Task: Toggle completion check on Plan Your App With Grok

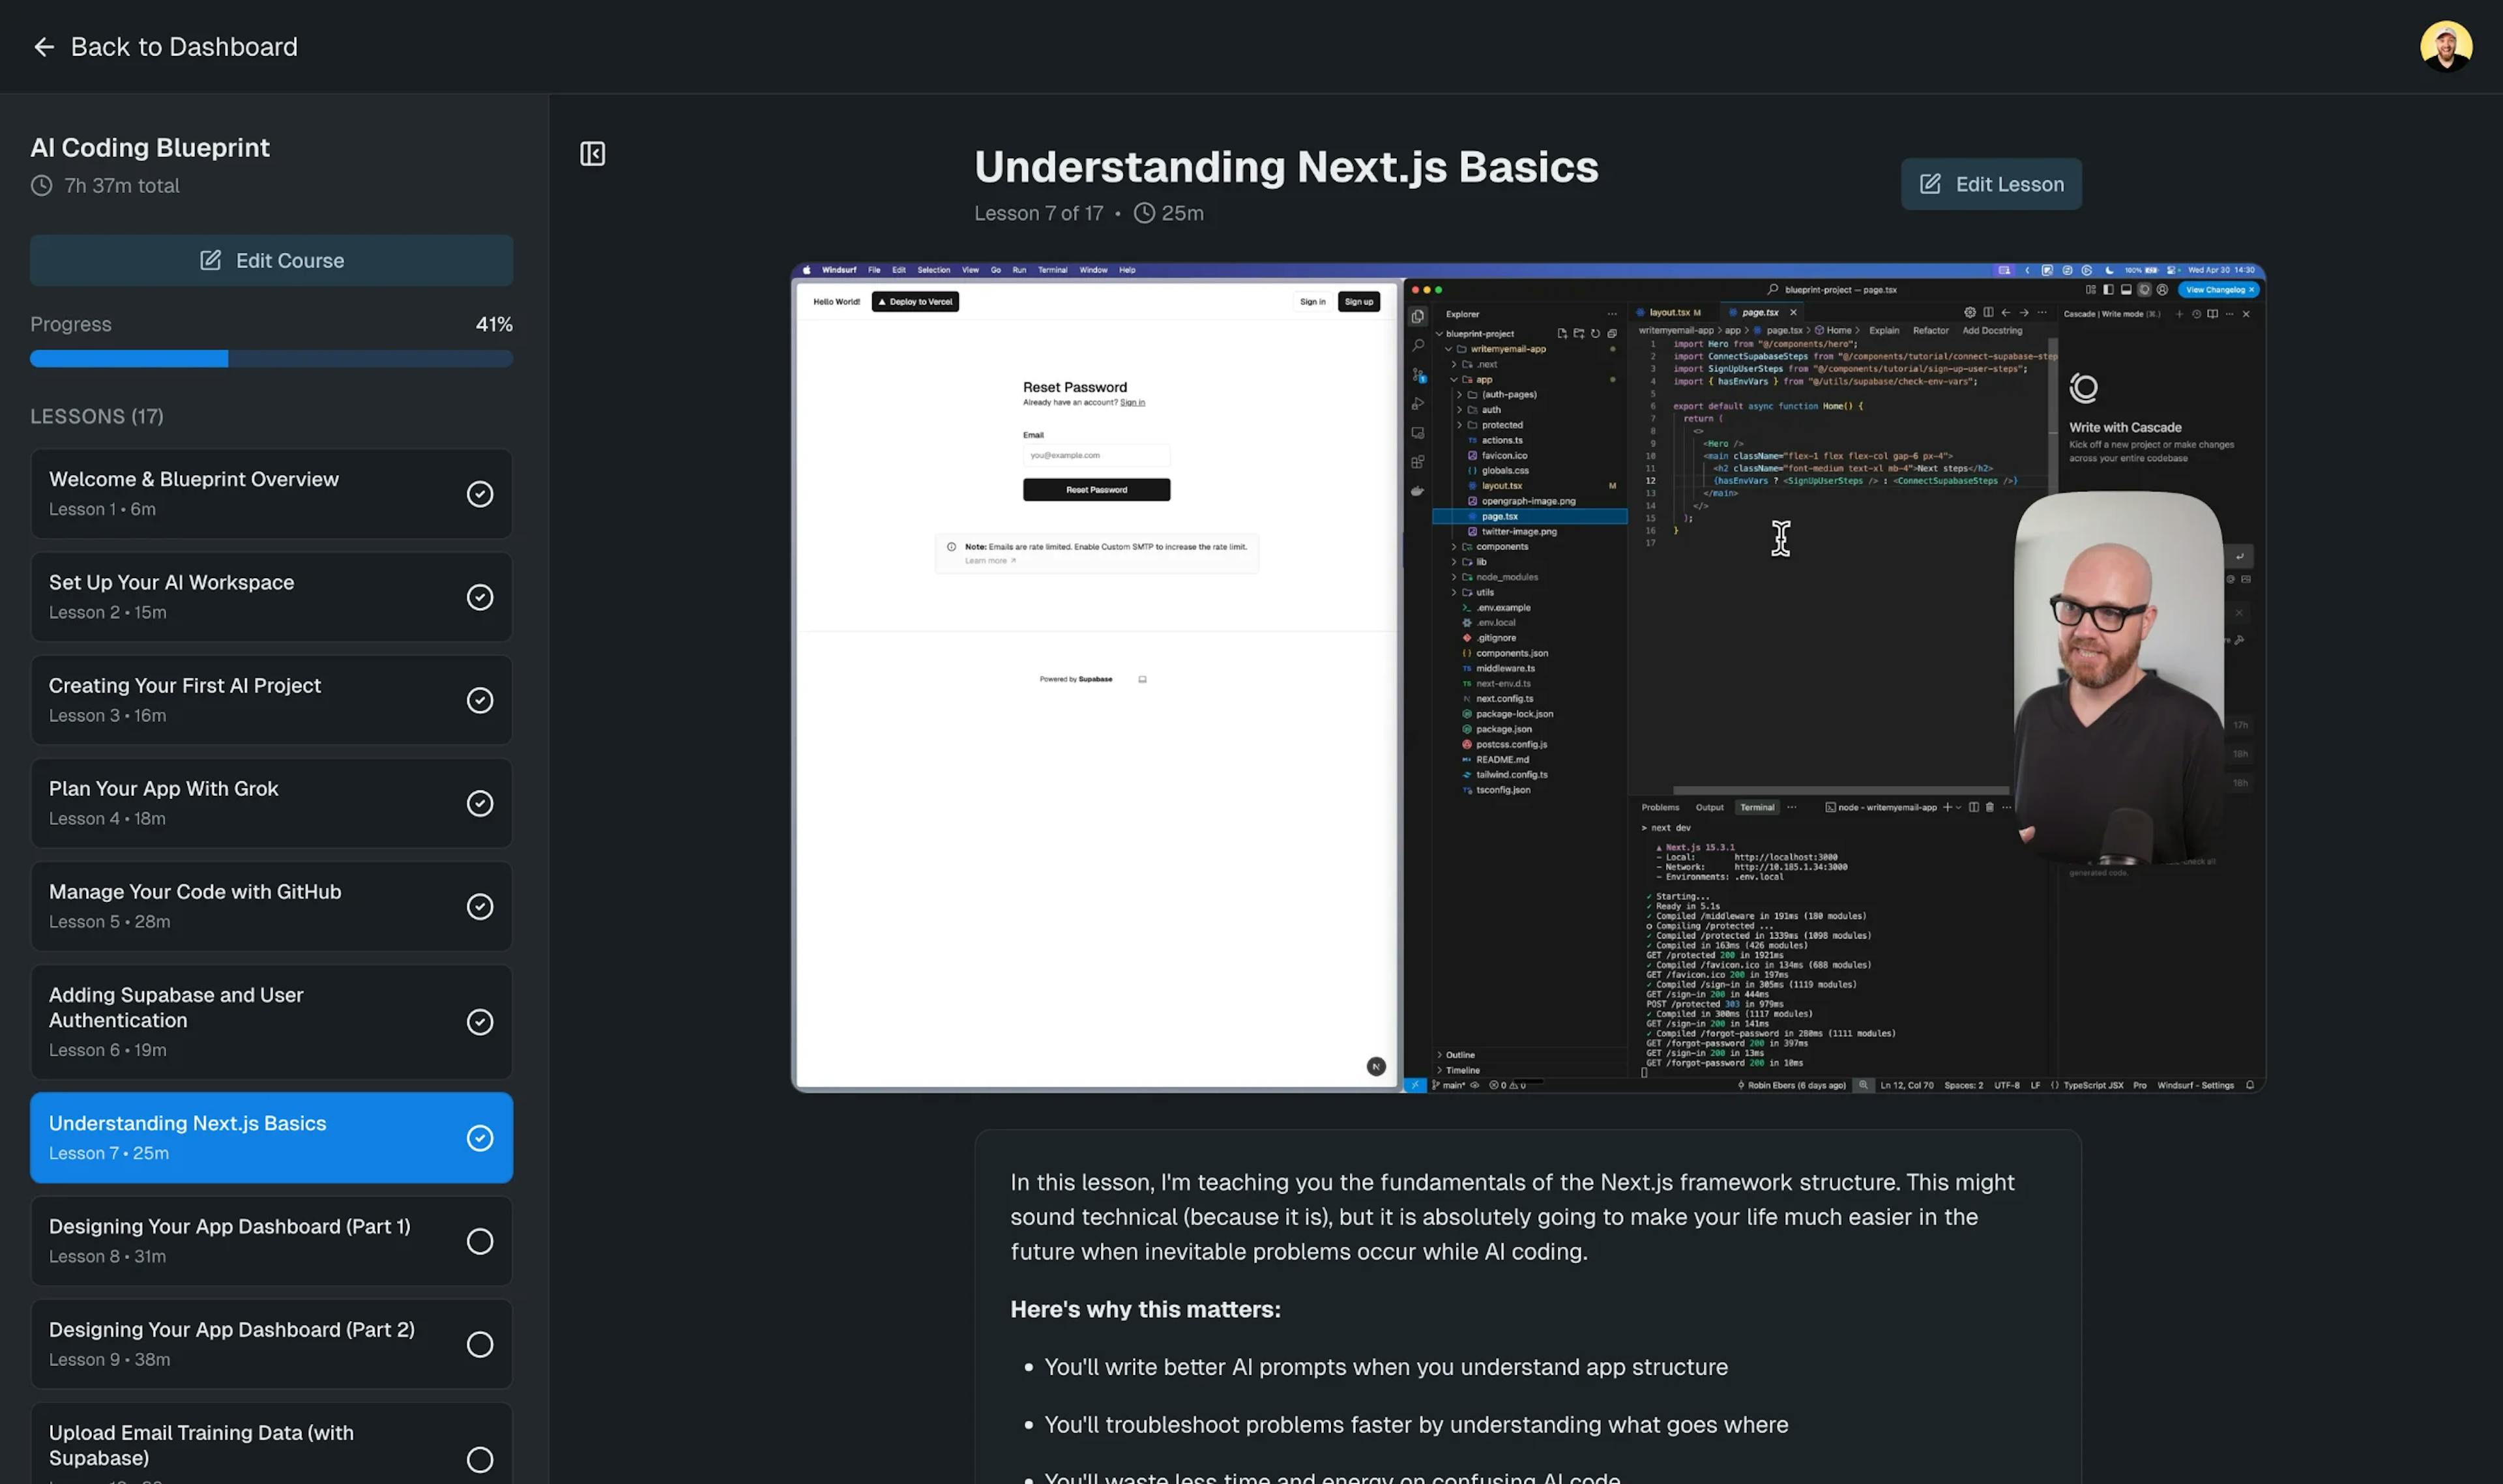Action: tap(480, 803)
